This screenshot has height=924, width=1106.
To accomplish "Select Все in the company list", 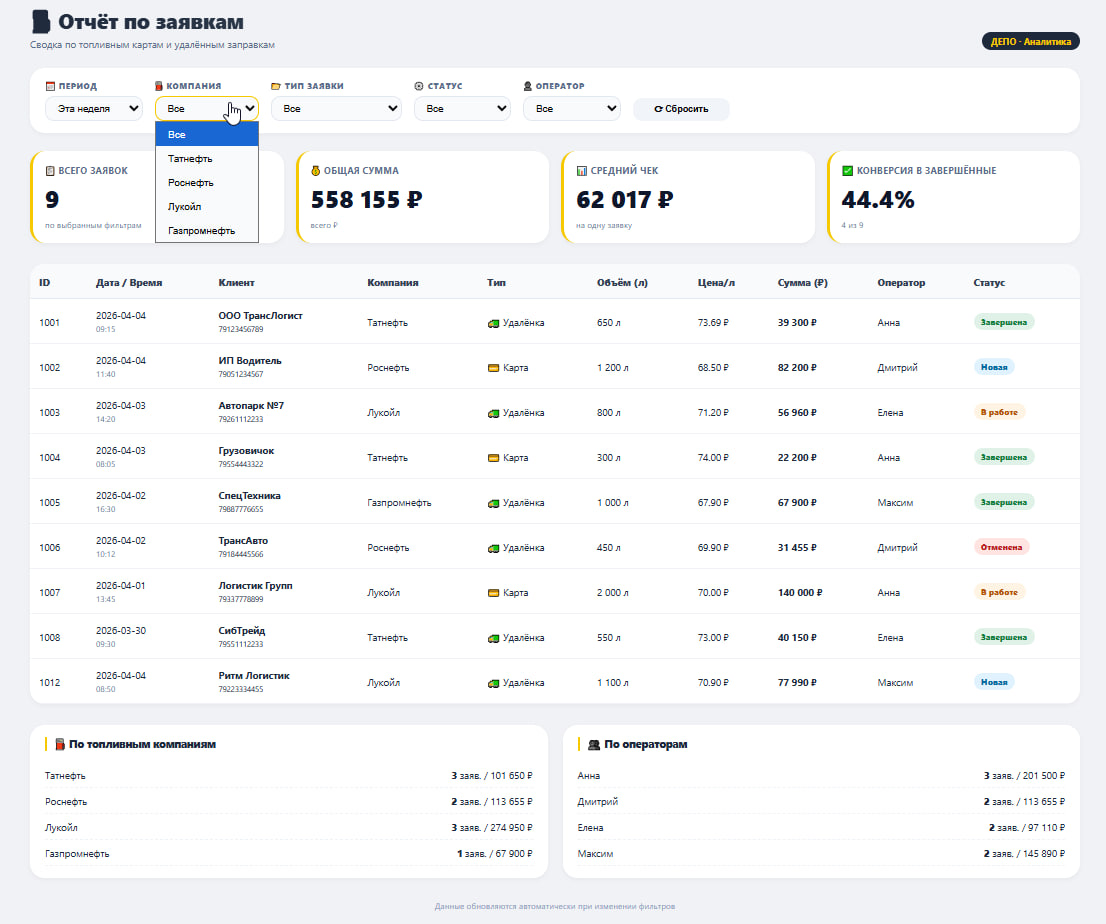I will point(207,135).
